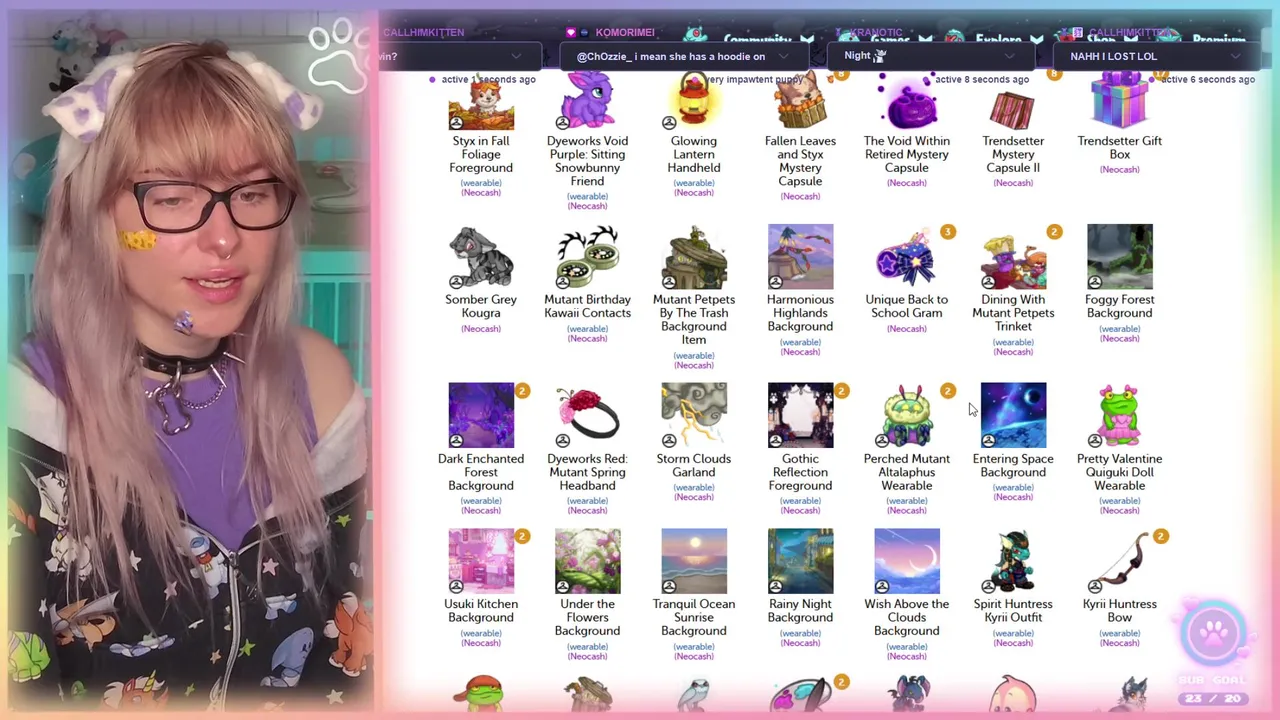
Task: Select the Wish Above the Clouds Background image
Action: 907,561
